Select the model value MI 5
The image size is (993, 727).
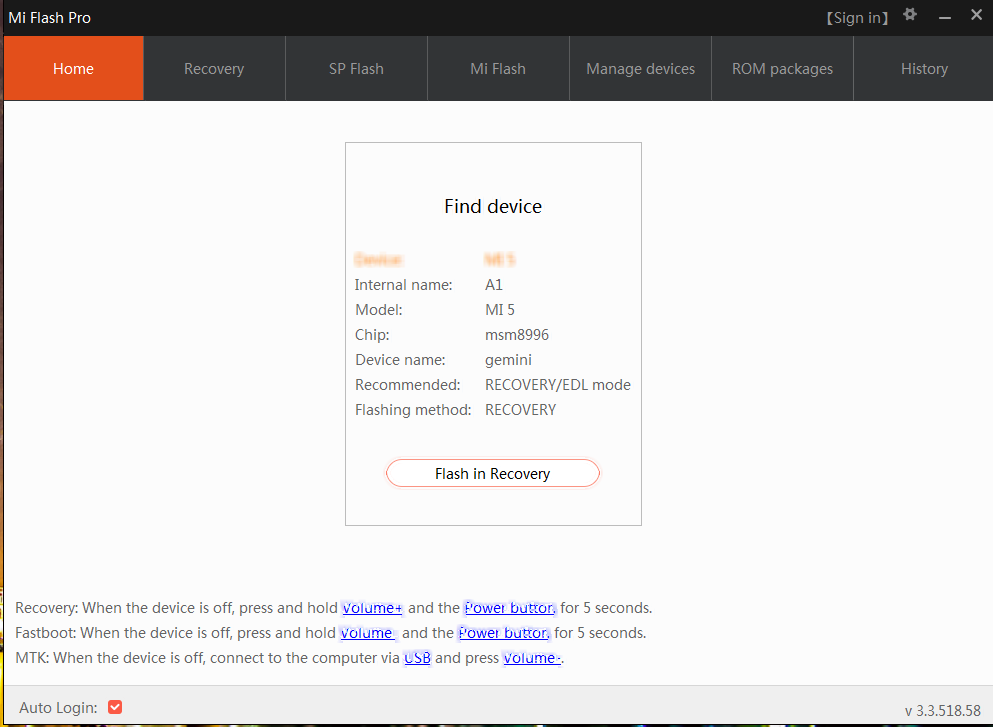(x=500, y=310)
